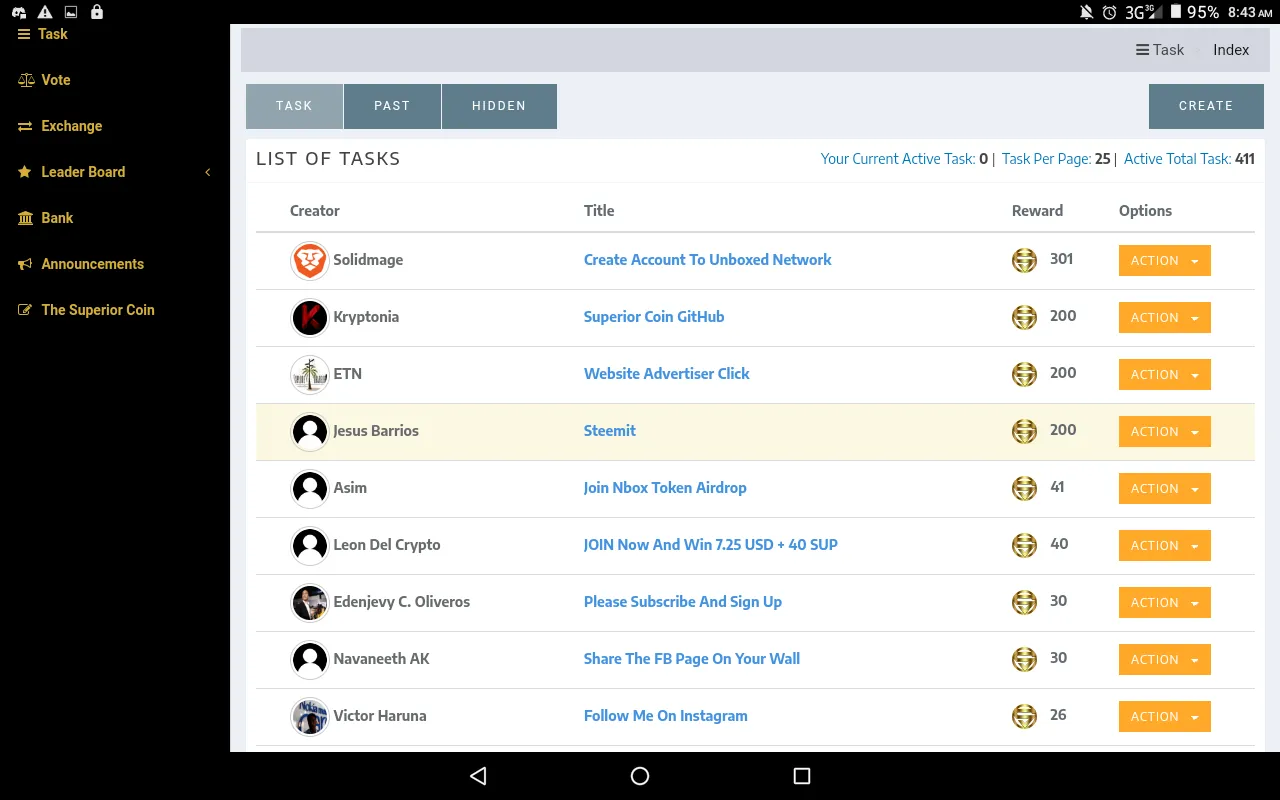Click the CREATE button
Viewport: 1280px width, 800px height.
tap(1206, 106)
